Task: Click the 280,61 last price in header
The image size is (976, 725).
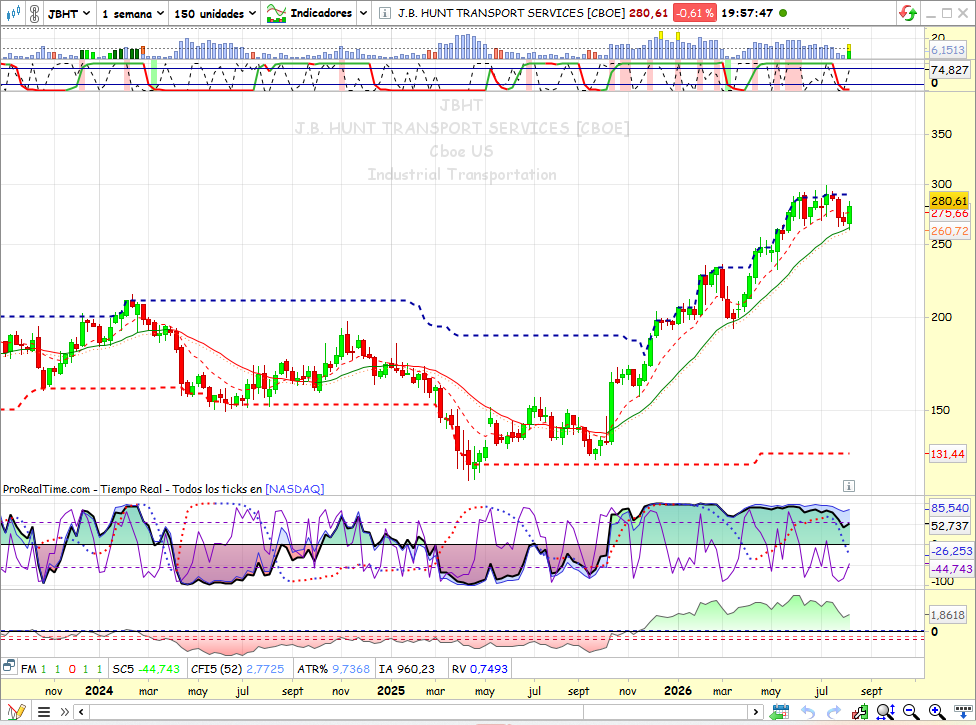Action: click(649, 13)
